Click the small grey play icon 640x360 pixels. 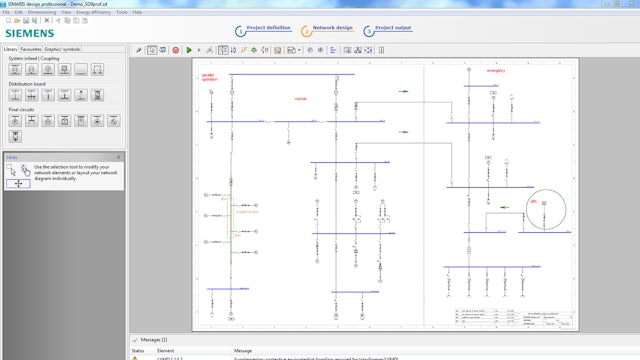199,50
